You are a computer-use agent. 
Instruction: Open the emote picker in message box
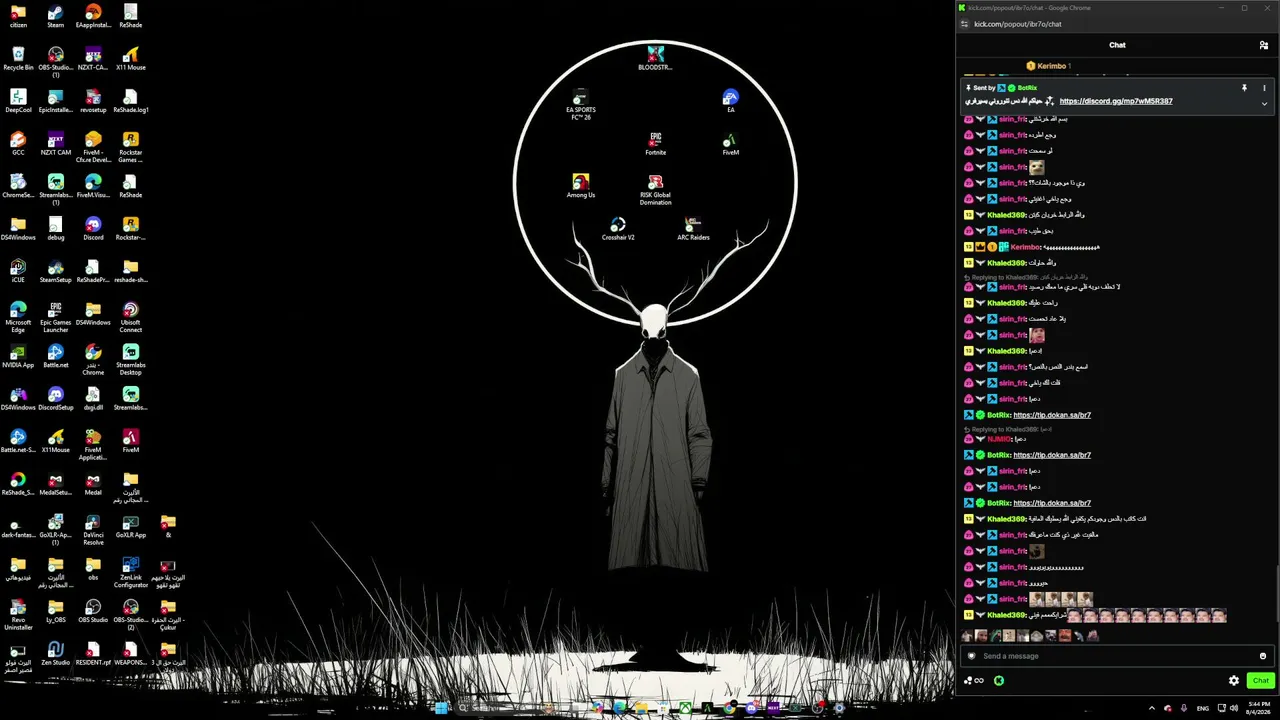[x=1263, y=656]
